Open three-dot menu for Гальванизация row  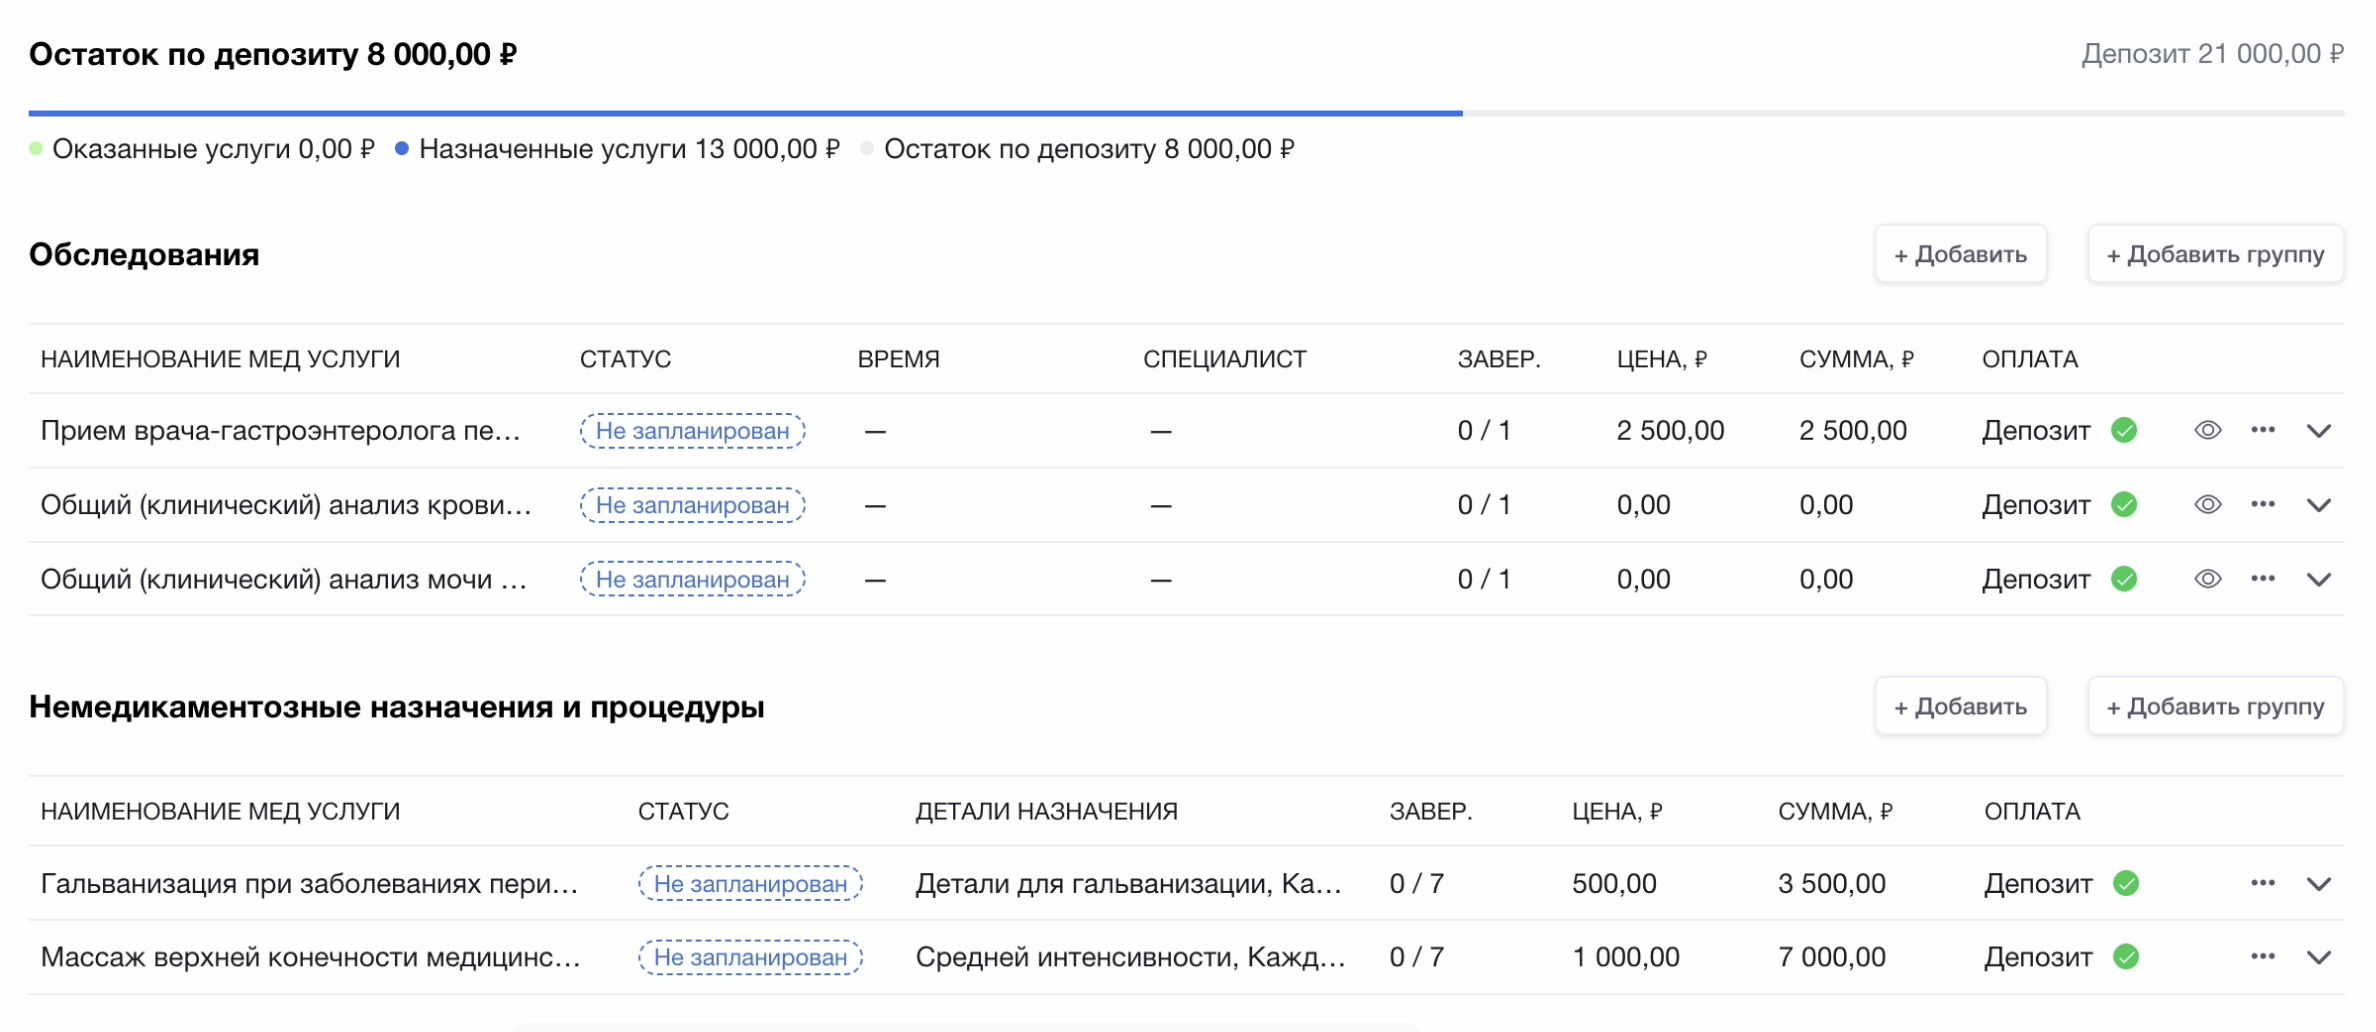click(x=2262, y=883)
